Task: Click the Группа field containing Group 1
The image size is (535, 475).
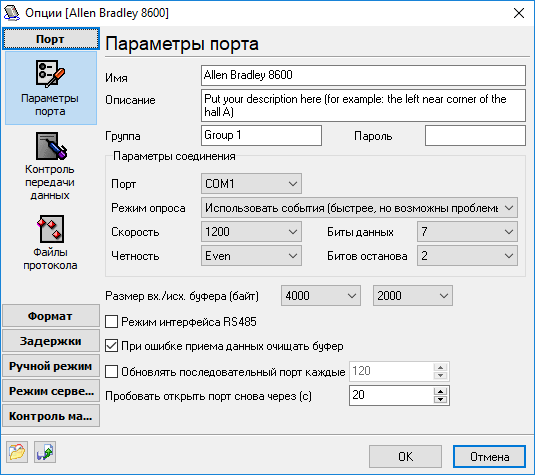Action: point(261,135)
